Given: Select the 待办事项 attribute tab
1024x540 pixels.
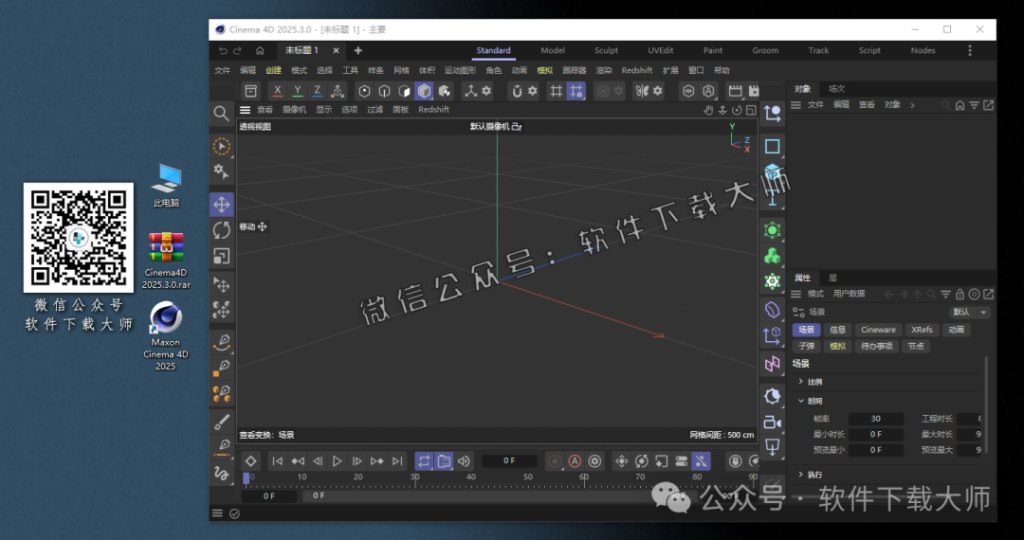Looking at the screenshot, I should point(876,346).
